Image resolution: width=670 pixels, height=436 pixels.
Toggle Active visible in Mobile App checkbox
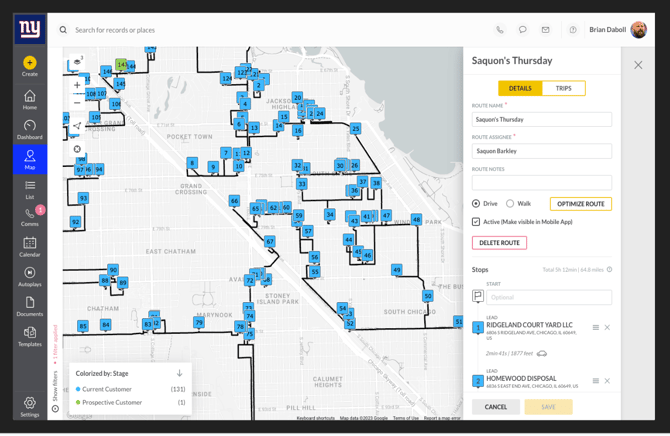[476, 221]
